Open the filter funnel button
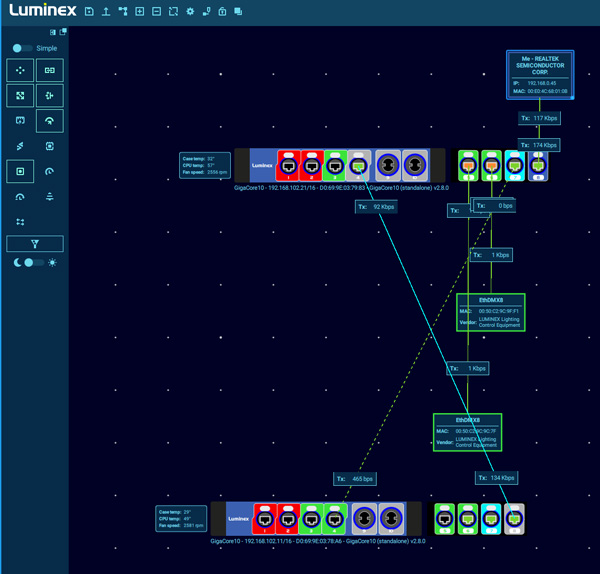 pyautogui.click(x=35, y=244)
